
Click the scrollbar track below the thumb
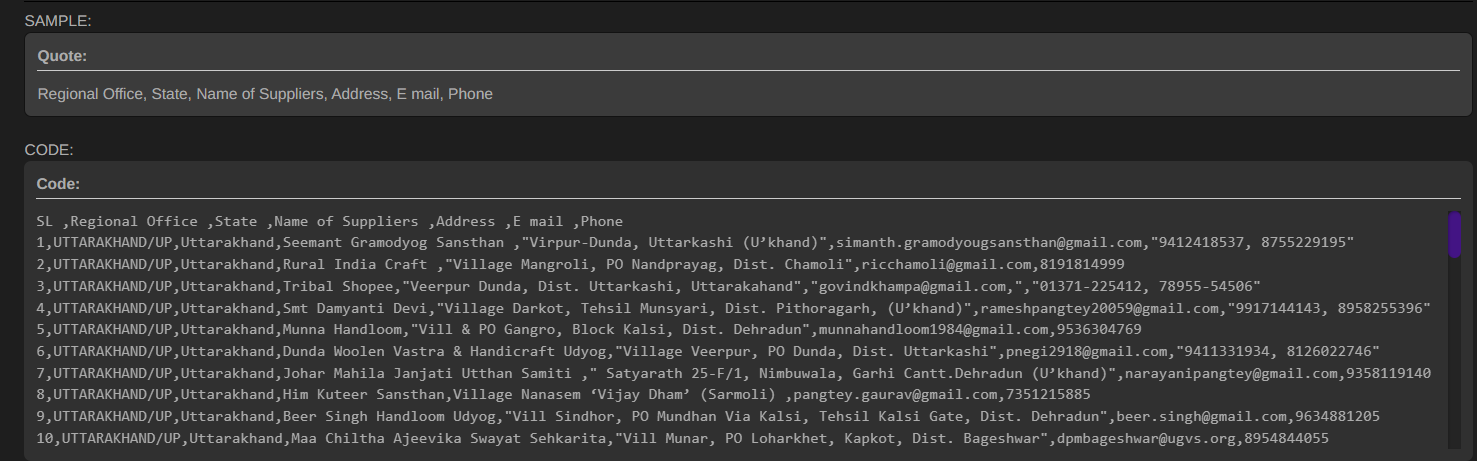pos(1455,352)
